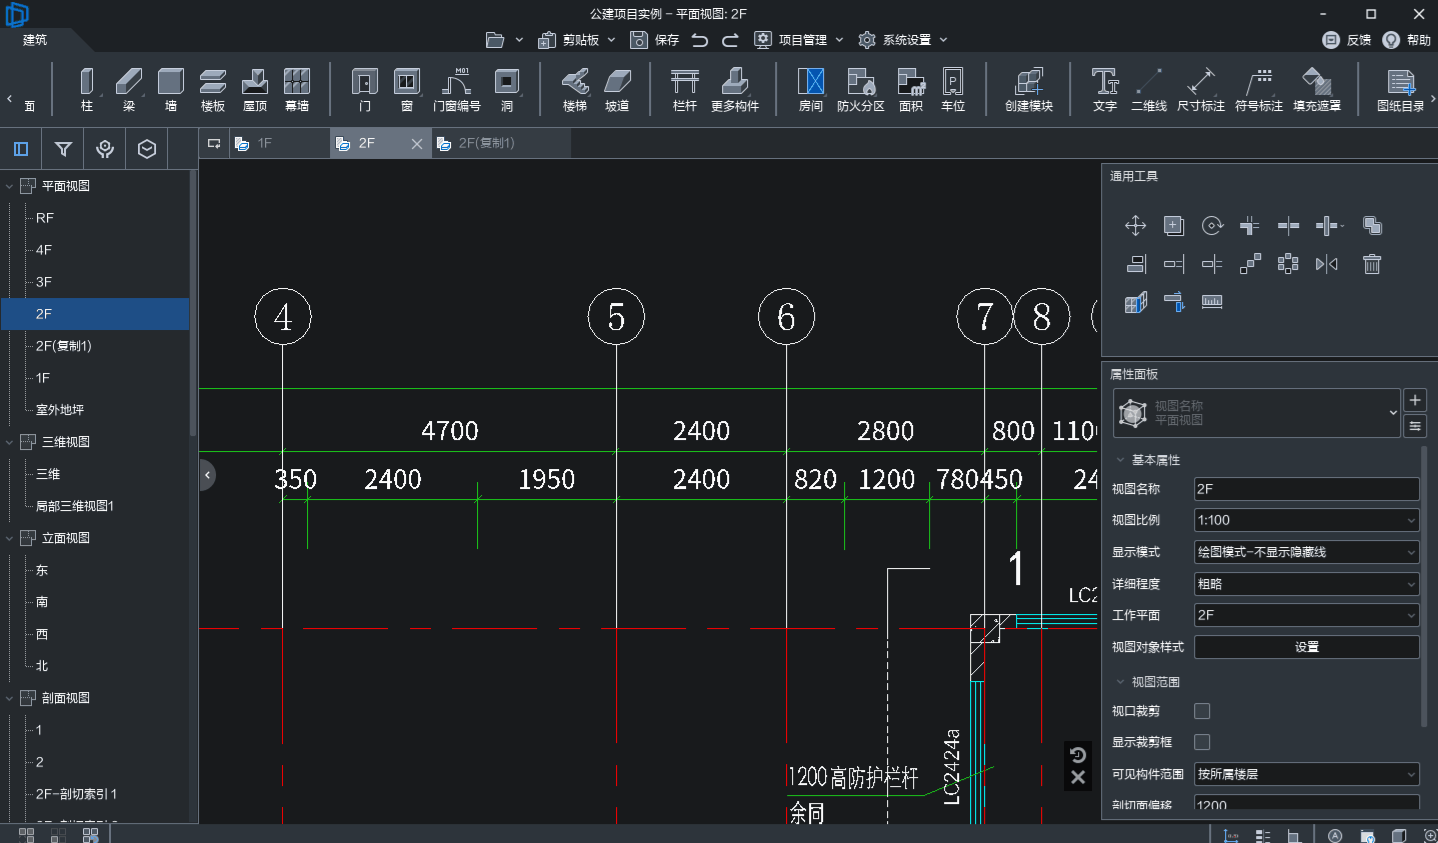The height and width of the screenshot is (843, 1438).
Task: Select the 幕墙 curtain wall tool
Action: pos(297,90)
